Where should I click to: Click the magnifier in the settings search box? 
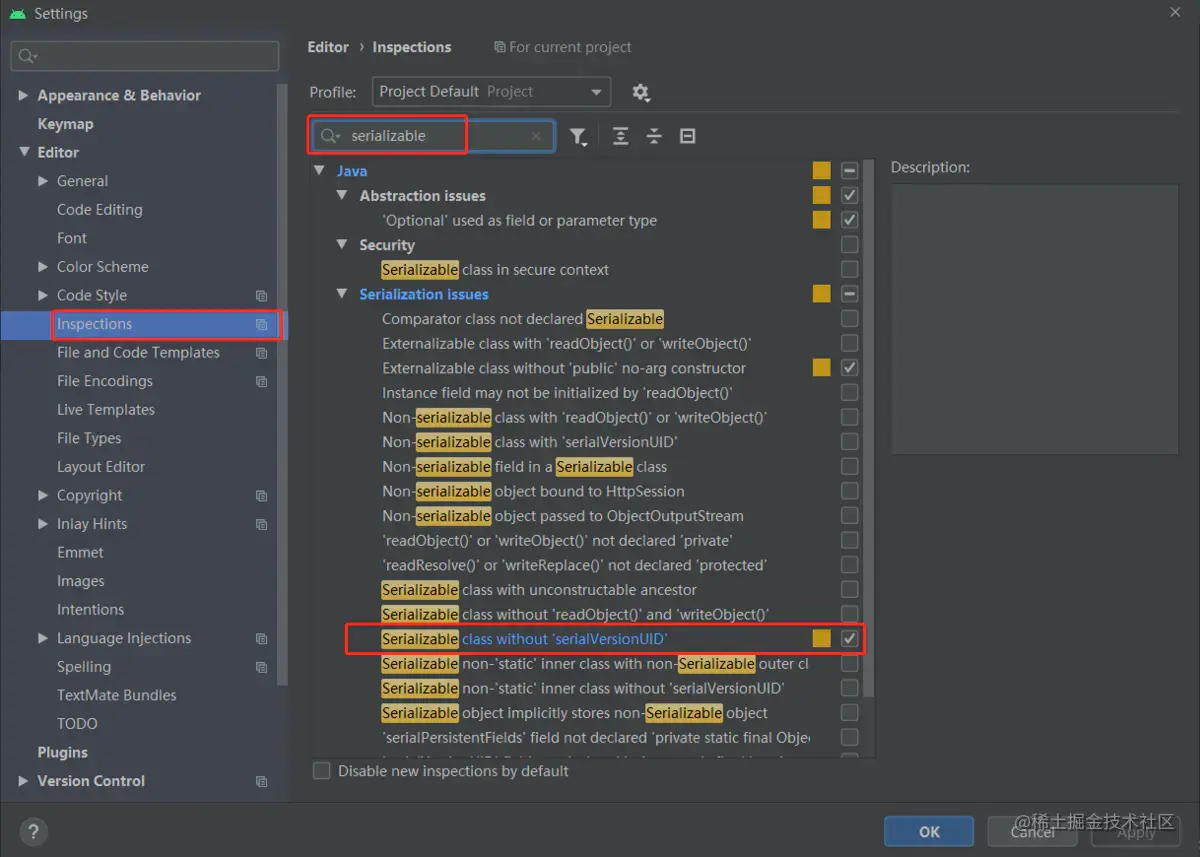[x=27, y=56]
